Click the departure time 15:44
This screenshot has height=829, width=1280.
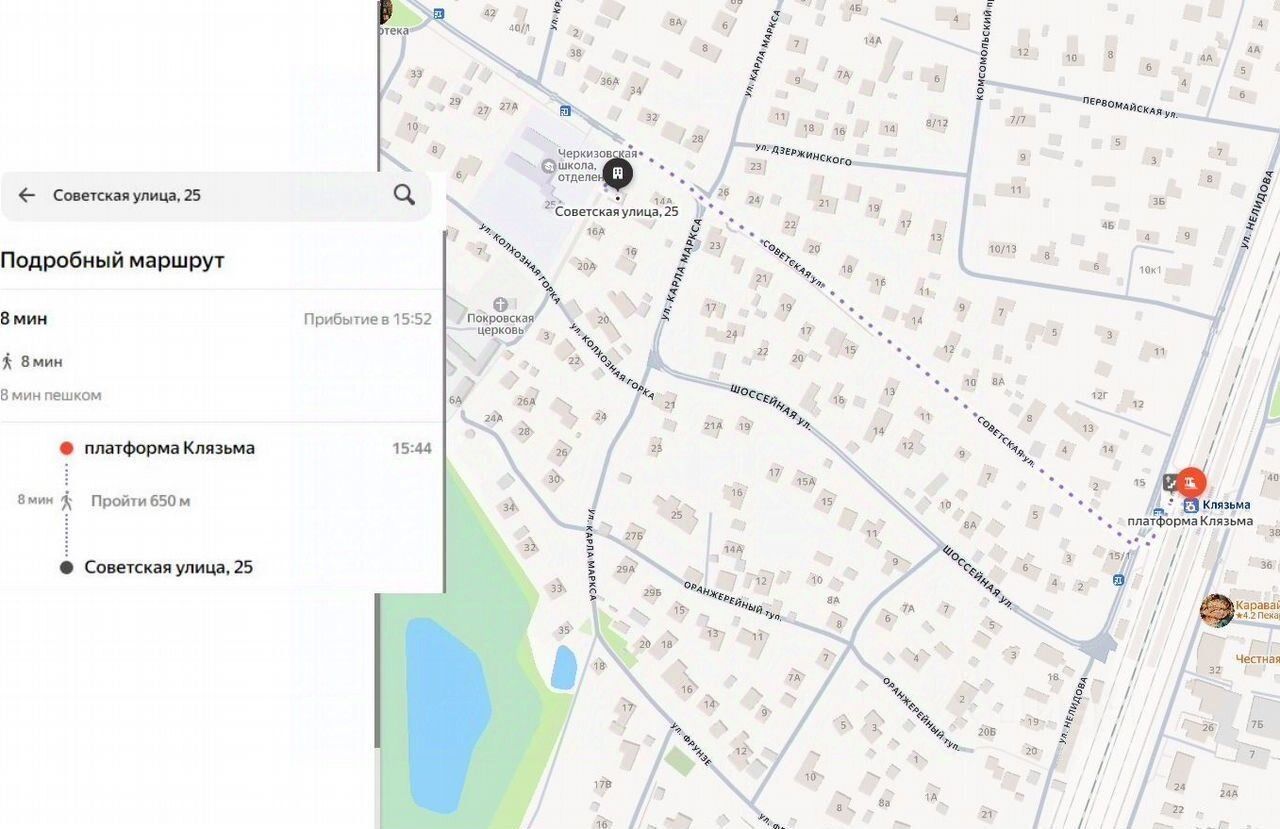point(412,448)
